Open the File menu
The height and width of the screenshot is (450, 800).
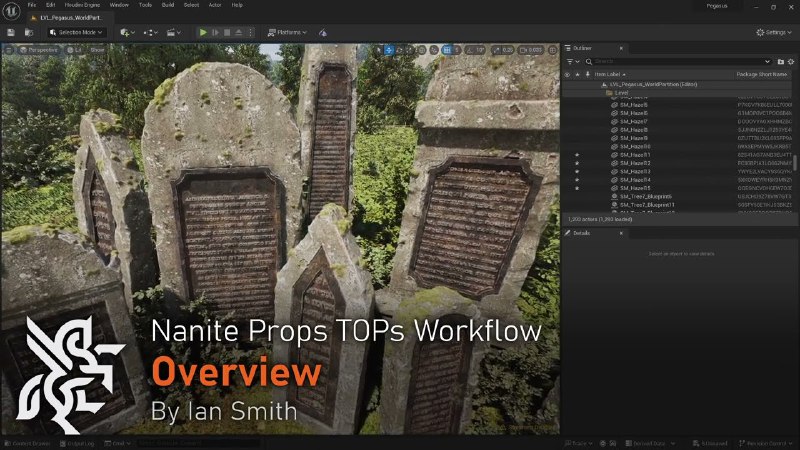point(32,5)
